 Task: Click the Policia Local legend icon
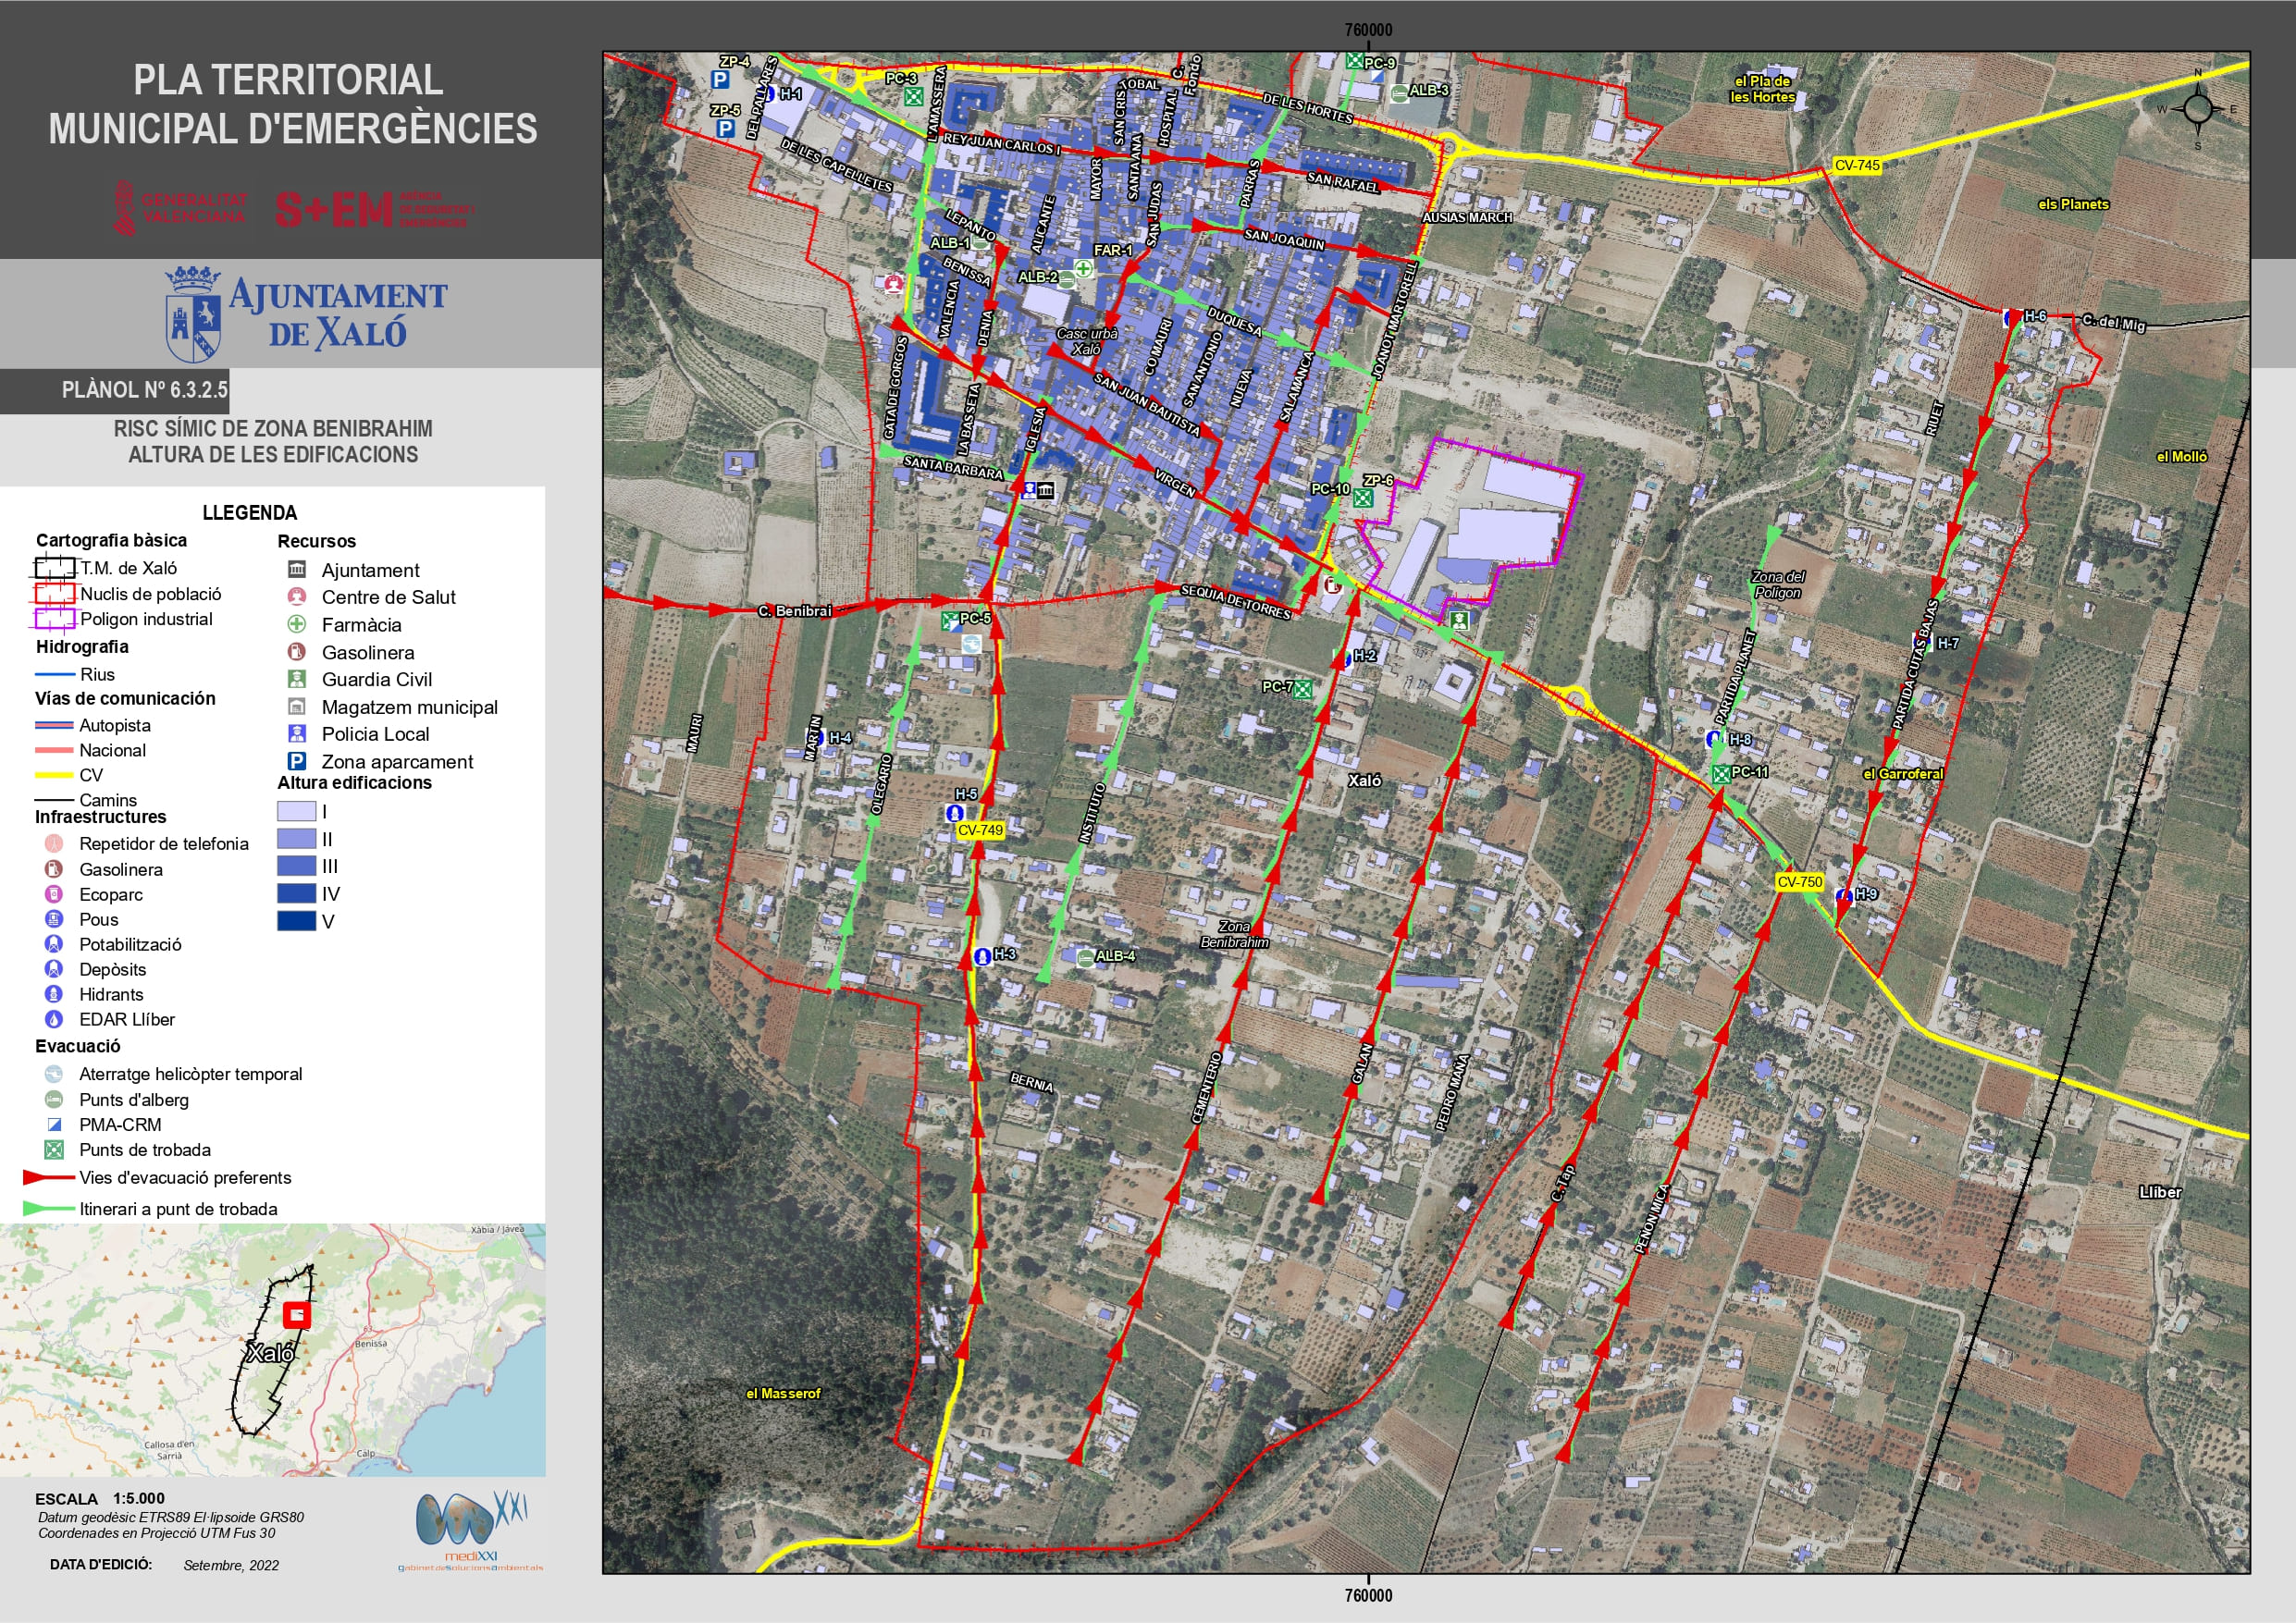point(296,733)
